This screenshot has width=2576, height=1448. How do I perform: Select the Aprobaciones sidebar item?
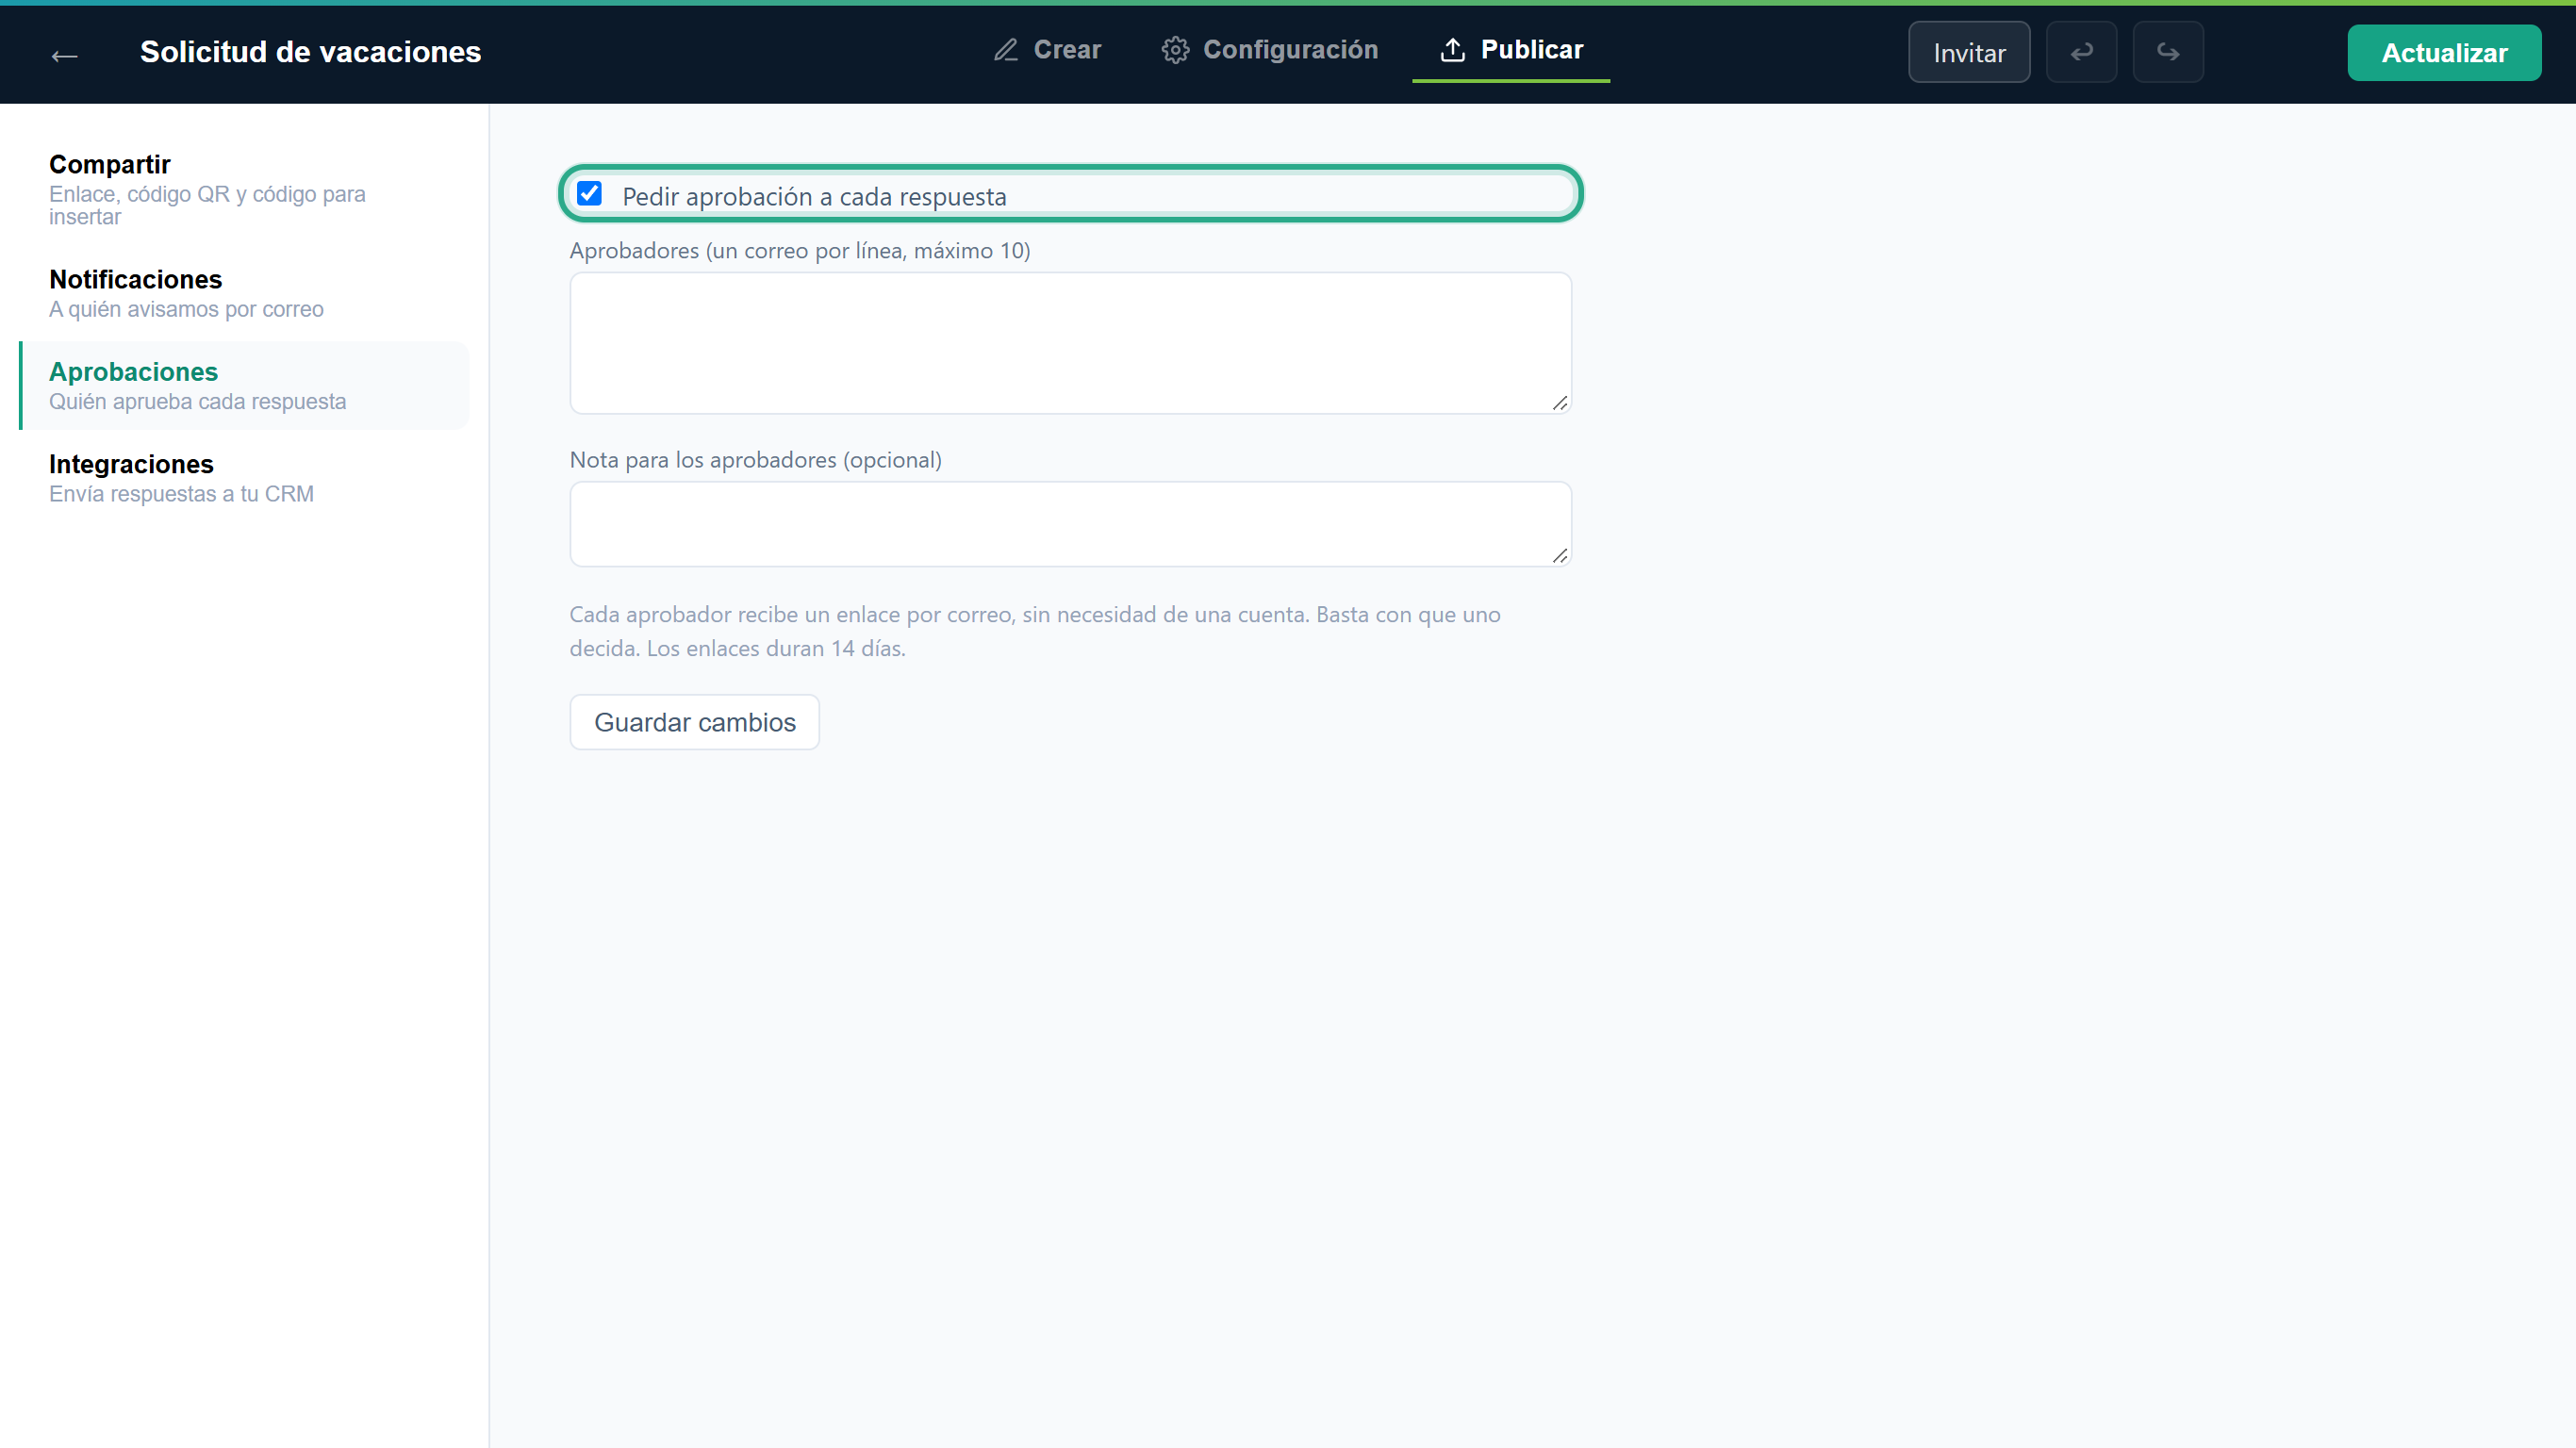(x=243, y=386)
